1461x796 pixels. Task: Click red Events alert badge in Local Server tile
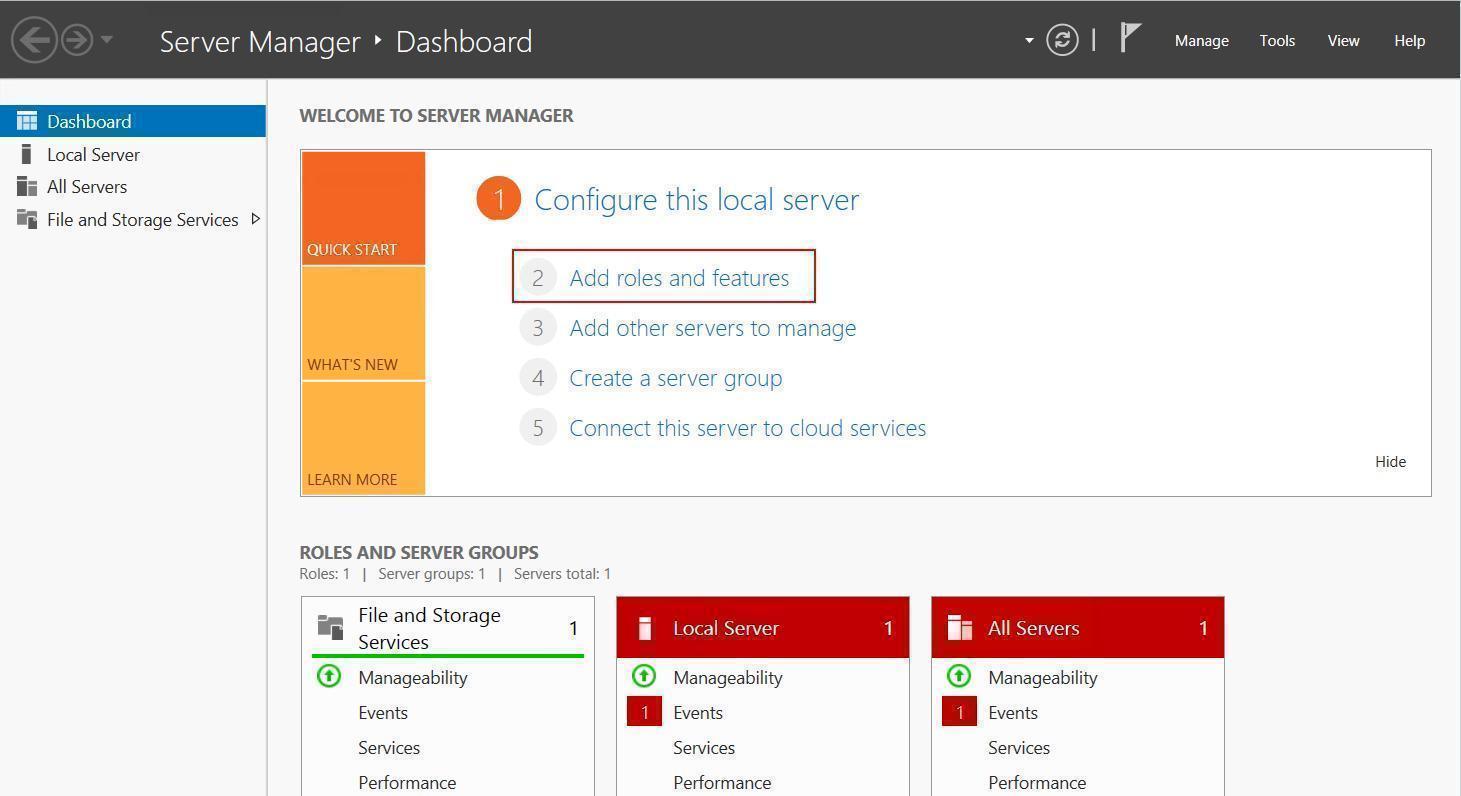pyautogui.click(x=644, y=712)
